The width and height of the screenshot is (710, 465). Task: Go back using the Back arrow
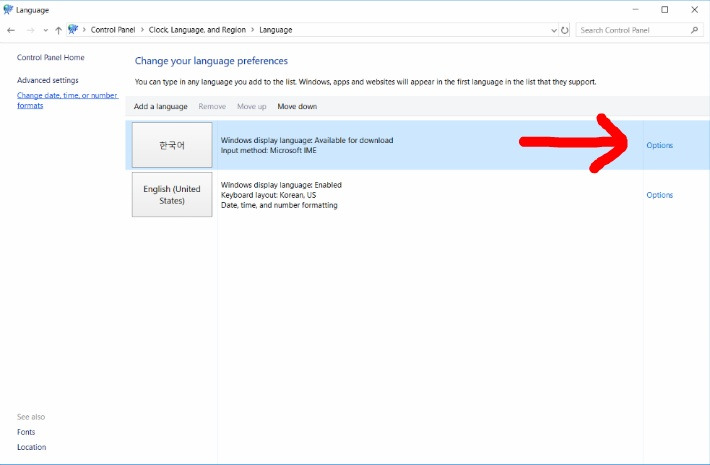11,30
